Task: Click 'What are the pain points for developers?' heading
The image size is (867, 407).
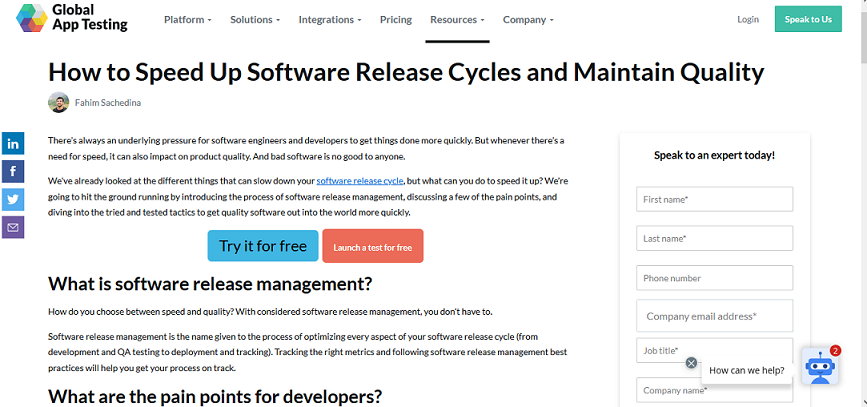Action: click(215, 396)
